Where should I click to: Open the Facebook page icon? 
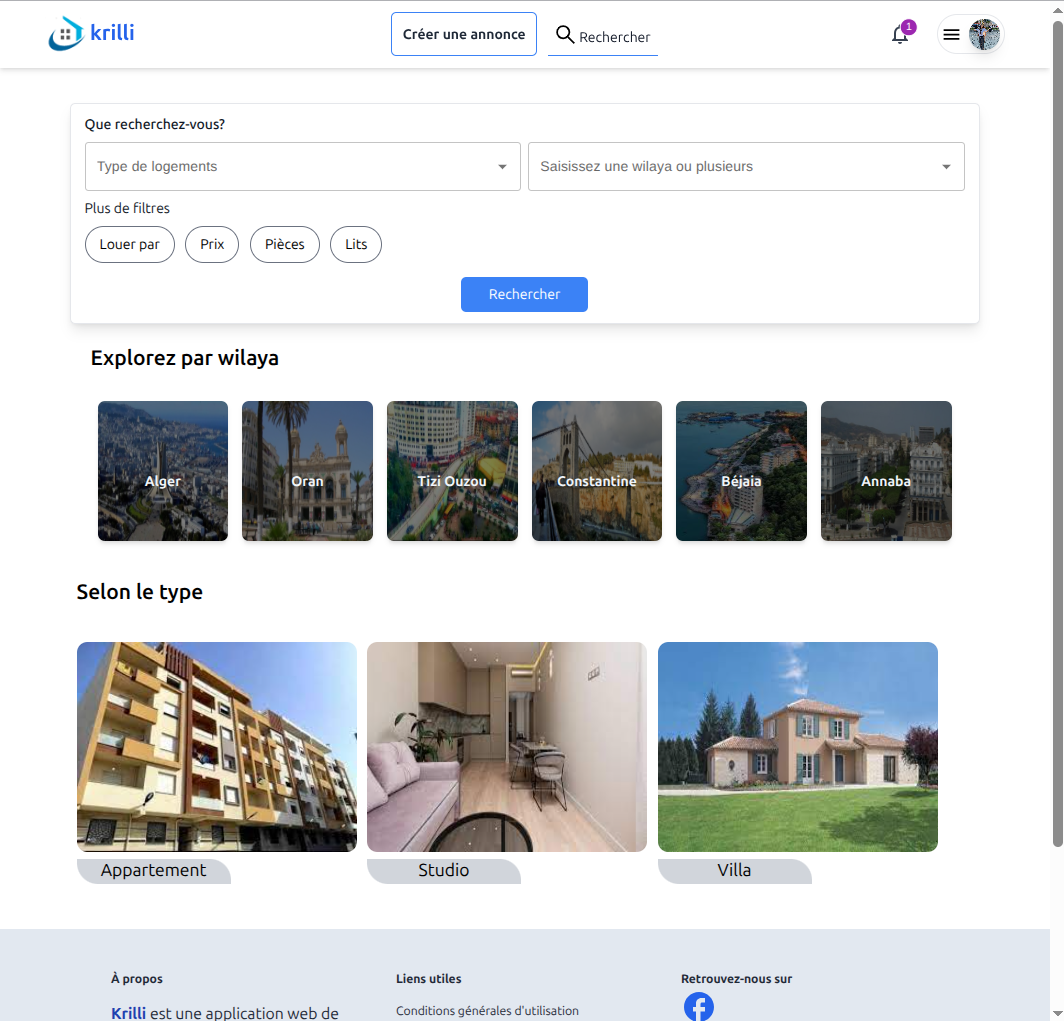point(698,1006)
